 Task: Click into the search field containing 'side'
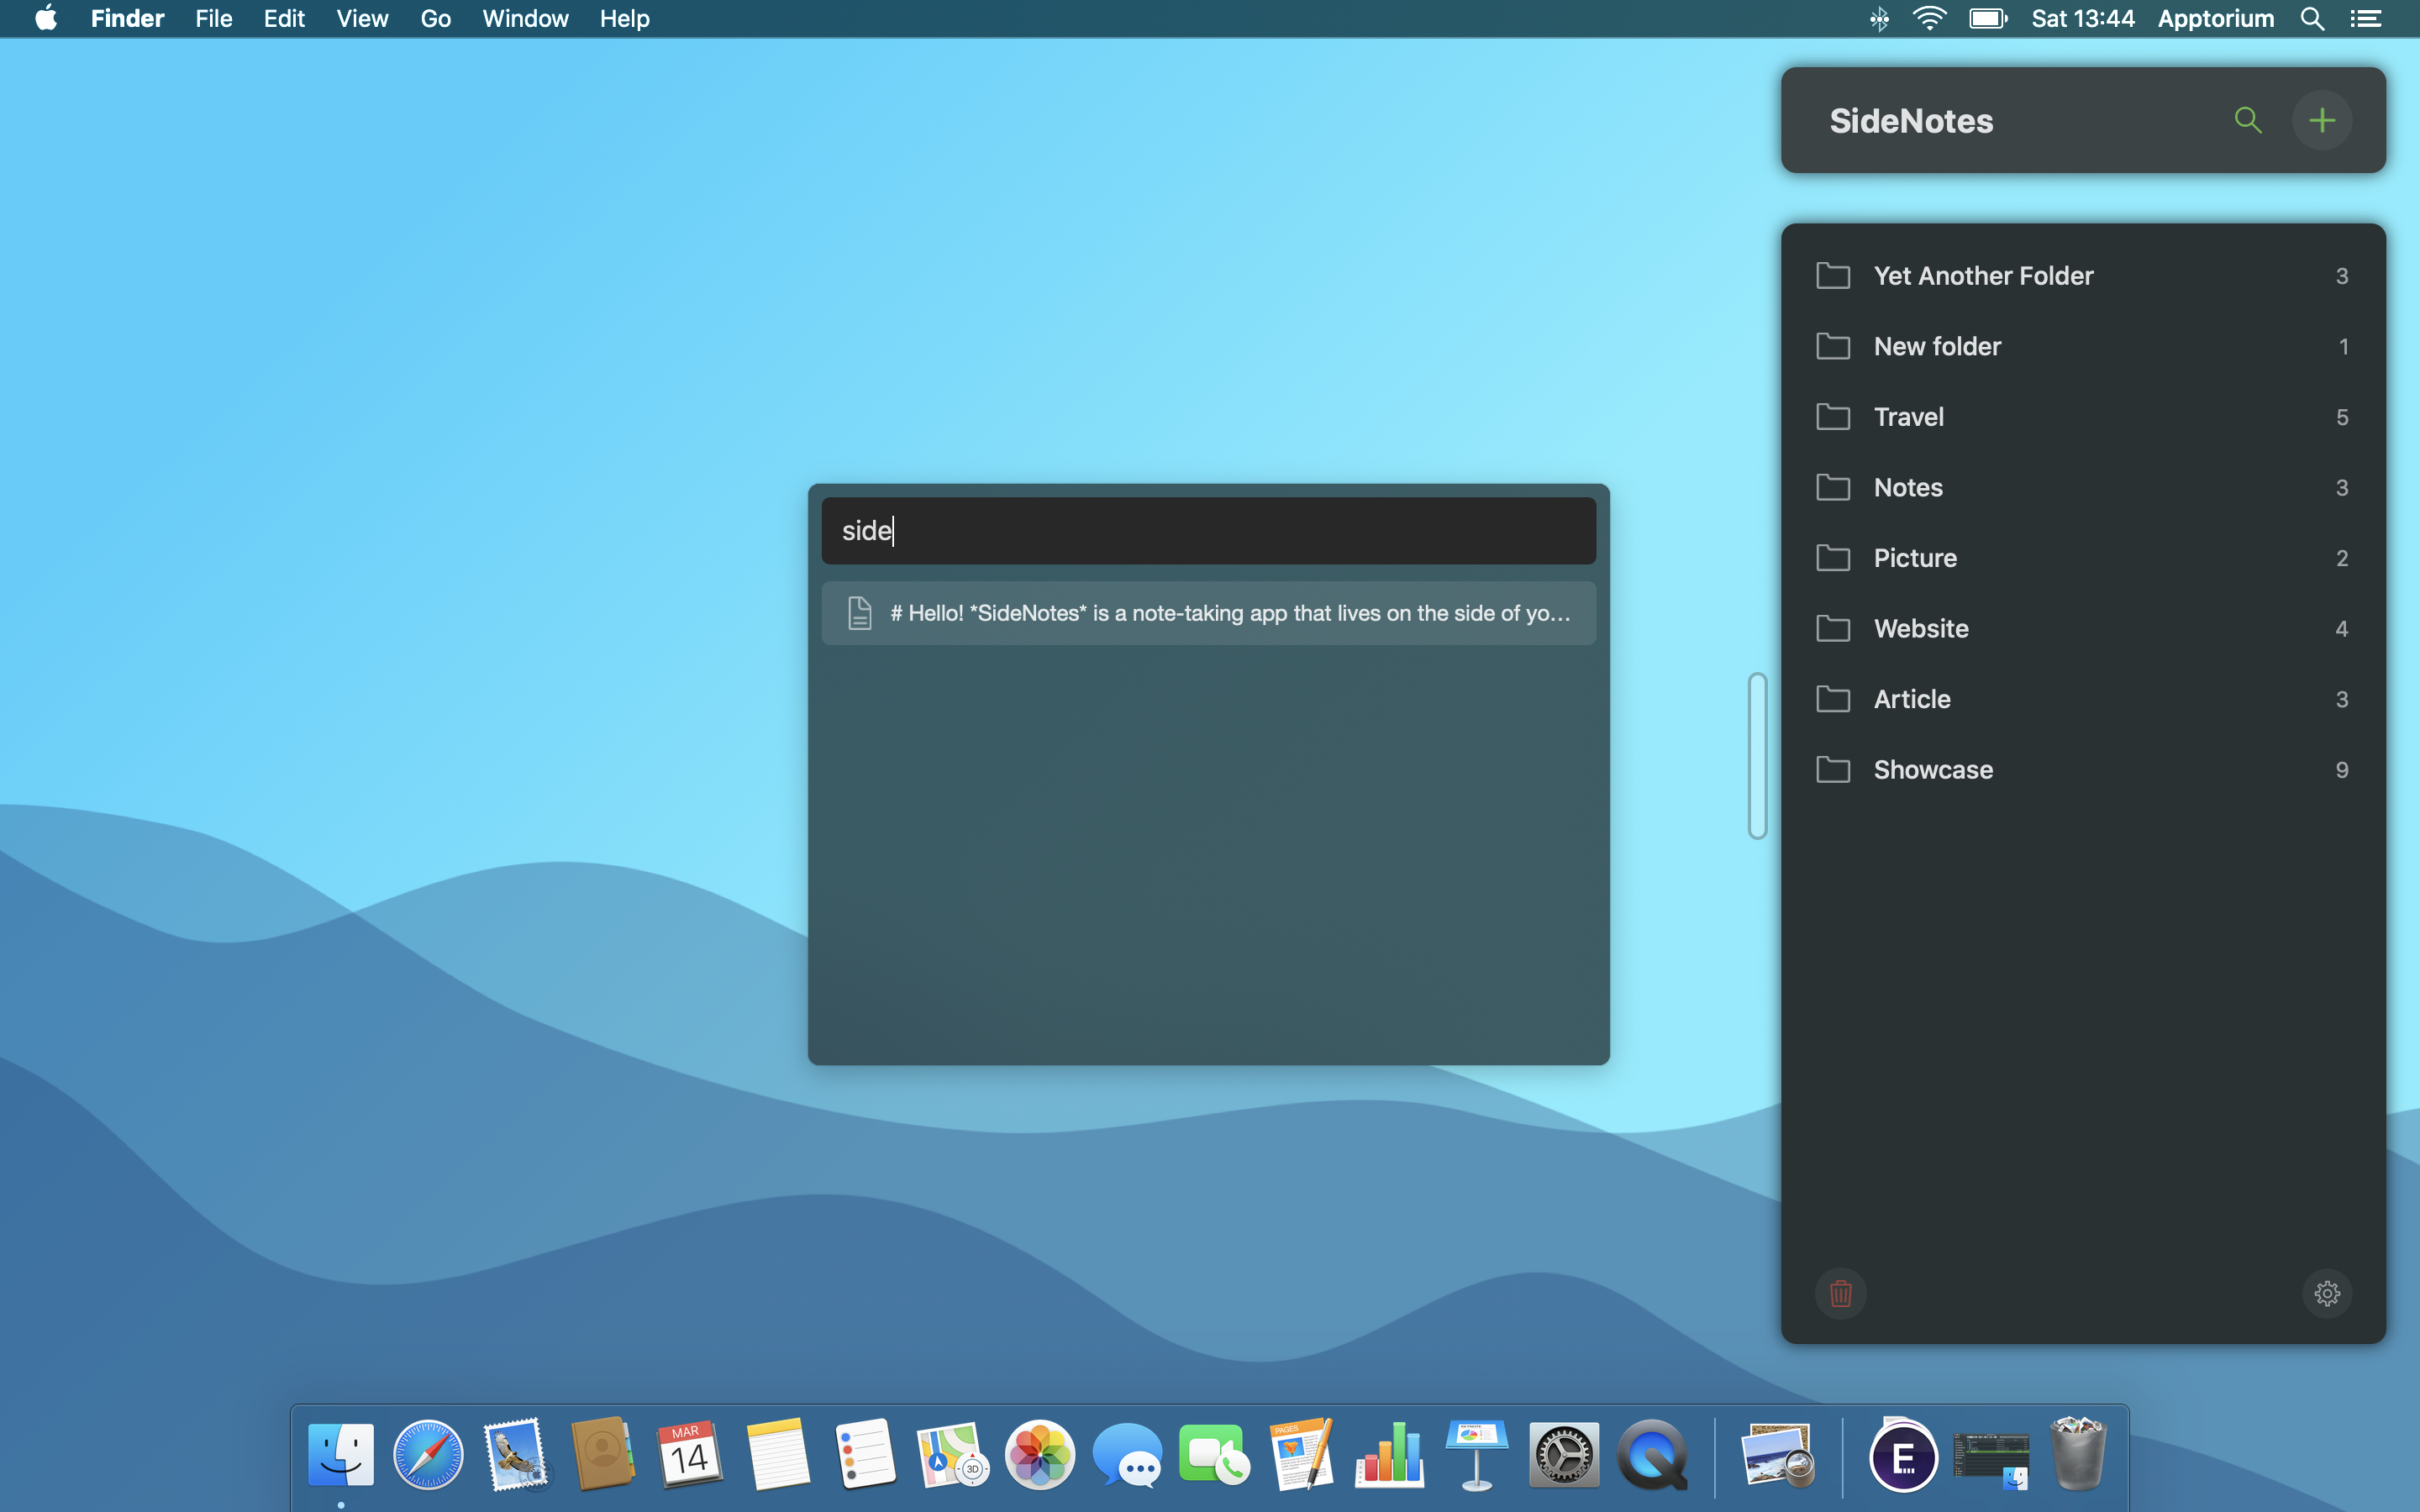click(1208, 531)
